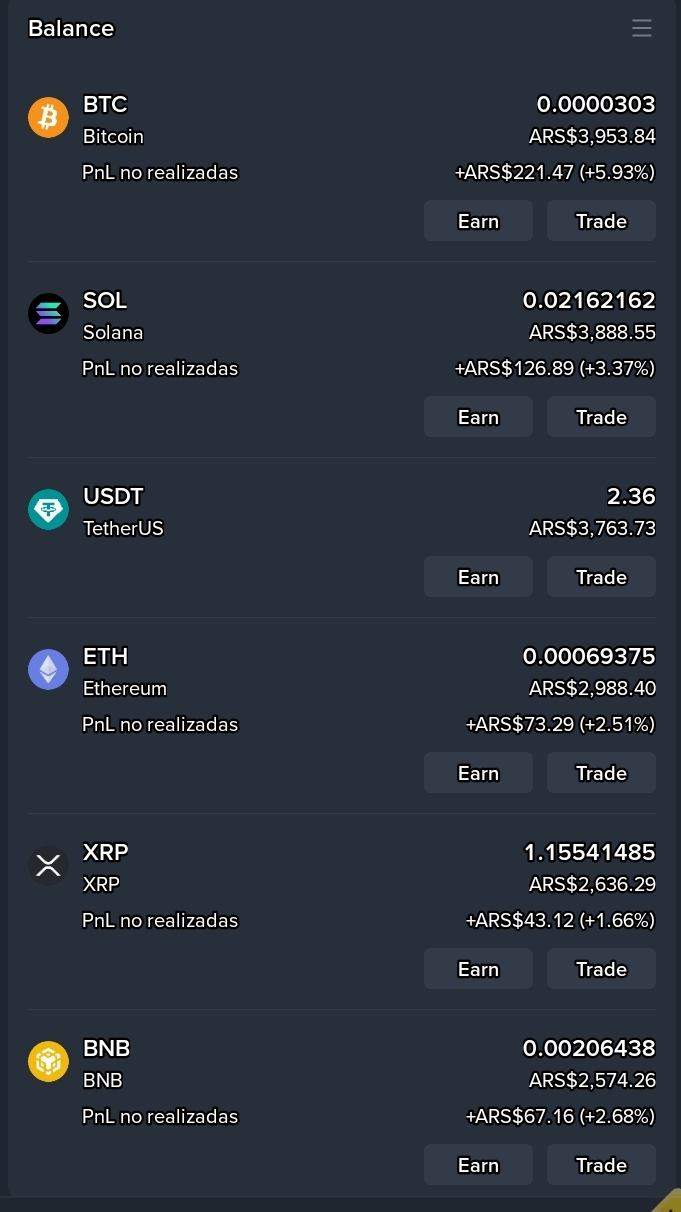681x1212 pixels.
Task: Open Earn for Solana
Action: (478, 417)
